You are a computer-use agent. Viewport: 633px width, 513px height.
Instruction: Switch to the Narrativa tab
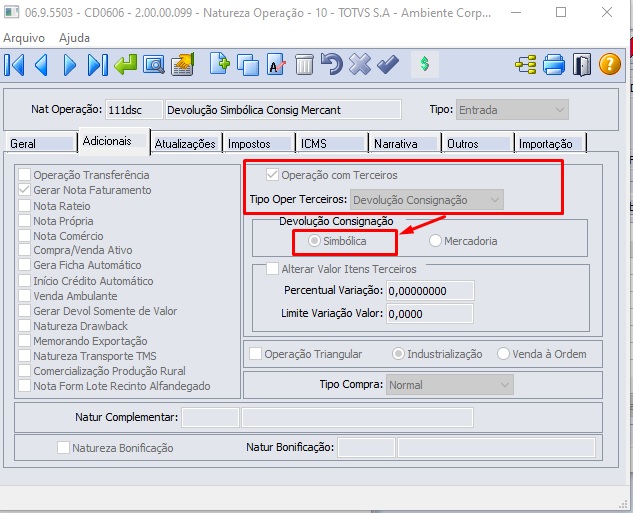click(x=405, y=144)
